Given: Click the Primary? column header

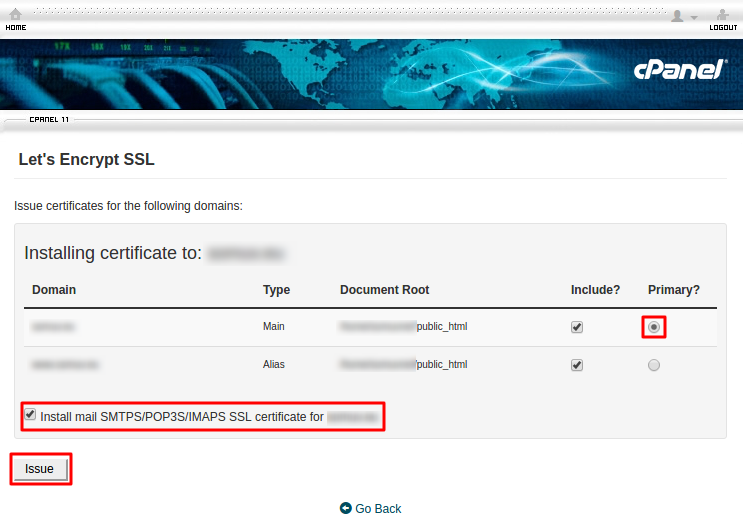Looking at the screenshot, I should pyautogui.click(x=674, y=290).
